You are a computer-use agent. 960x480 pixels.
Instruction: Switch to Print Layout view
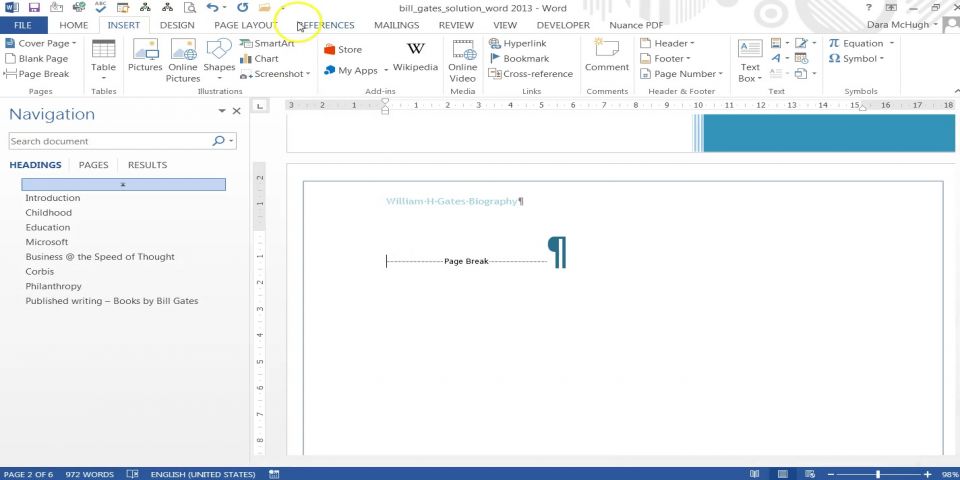[x=782, y=474]
